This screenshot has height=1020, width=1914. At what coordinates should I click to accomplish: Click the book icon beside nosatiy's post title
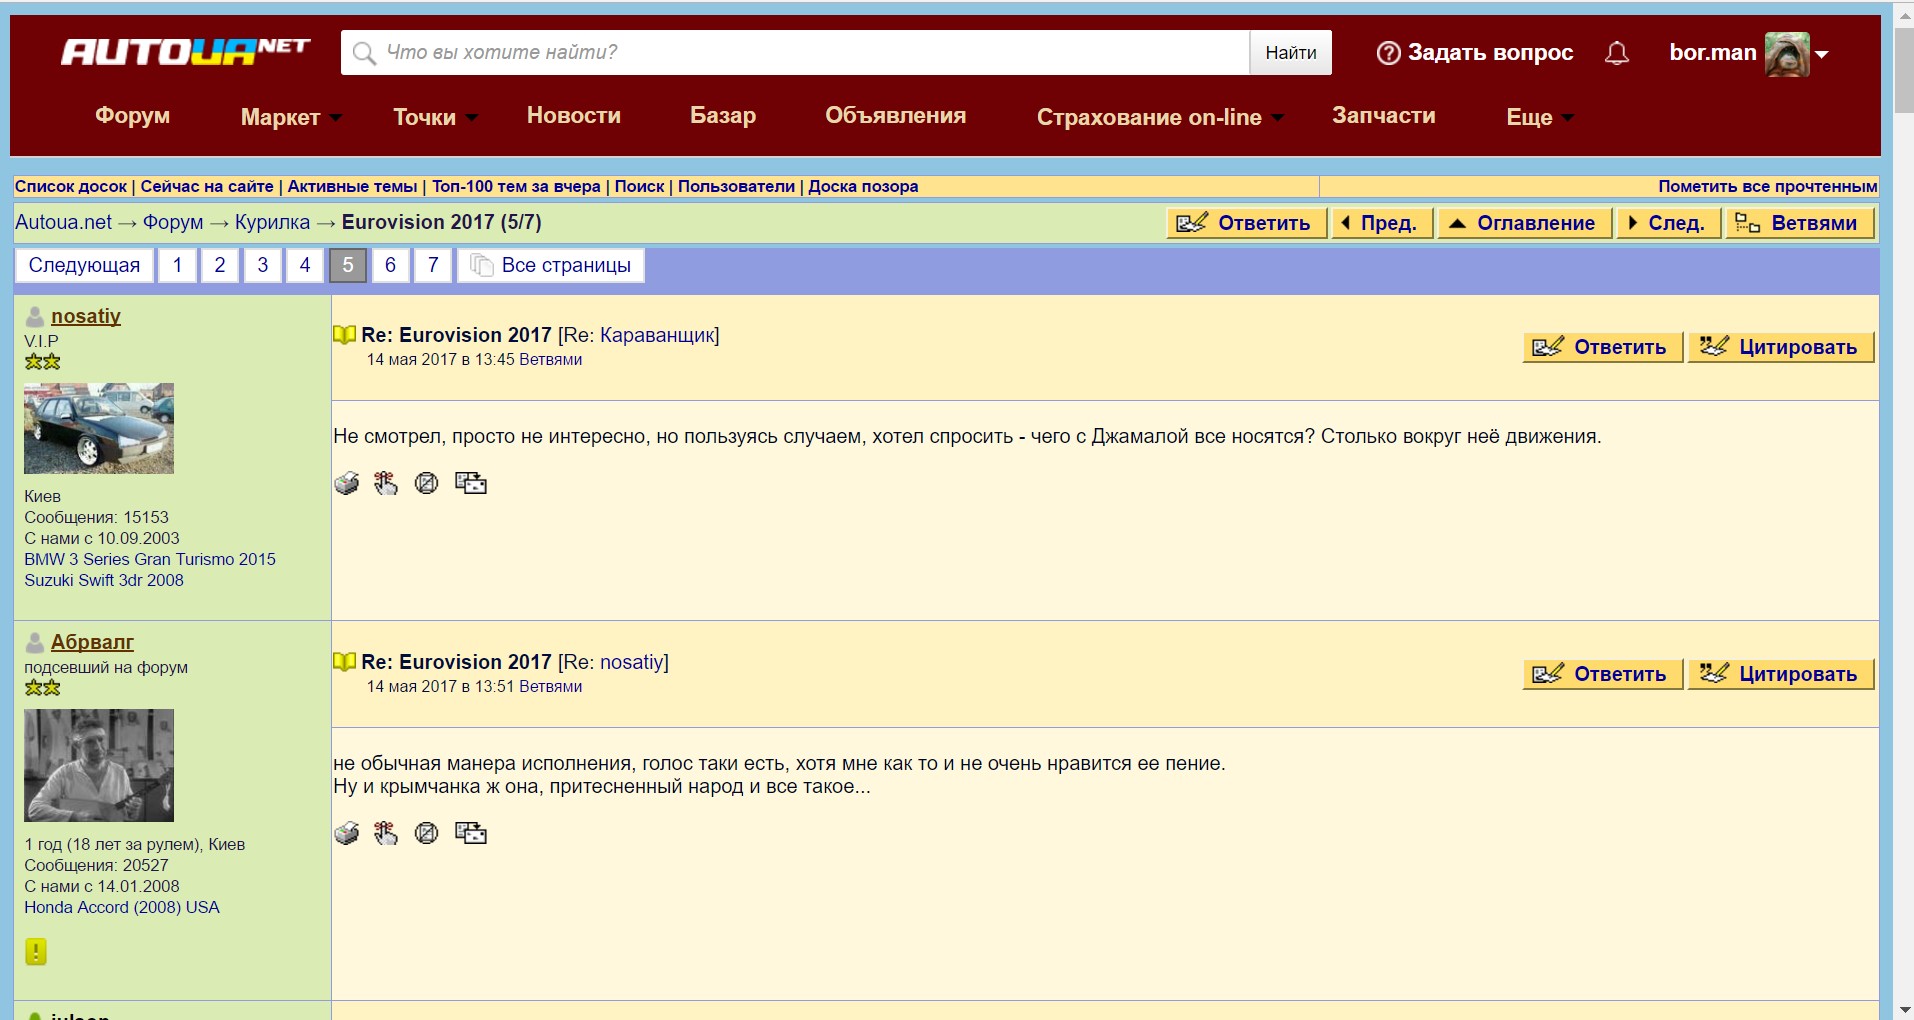pyautogui.click(x=344, y=335)
